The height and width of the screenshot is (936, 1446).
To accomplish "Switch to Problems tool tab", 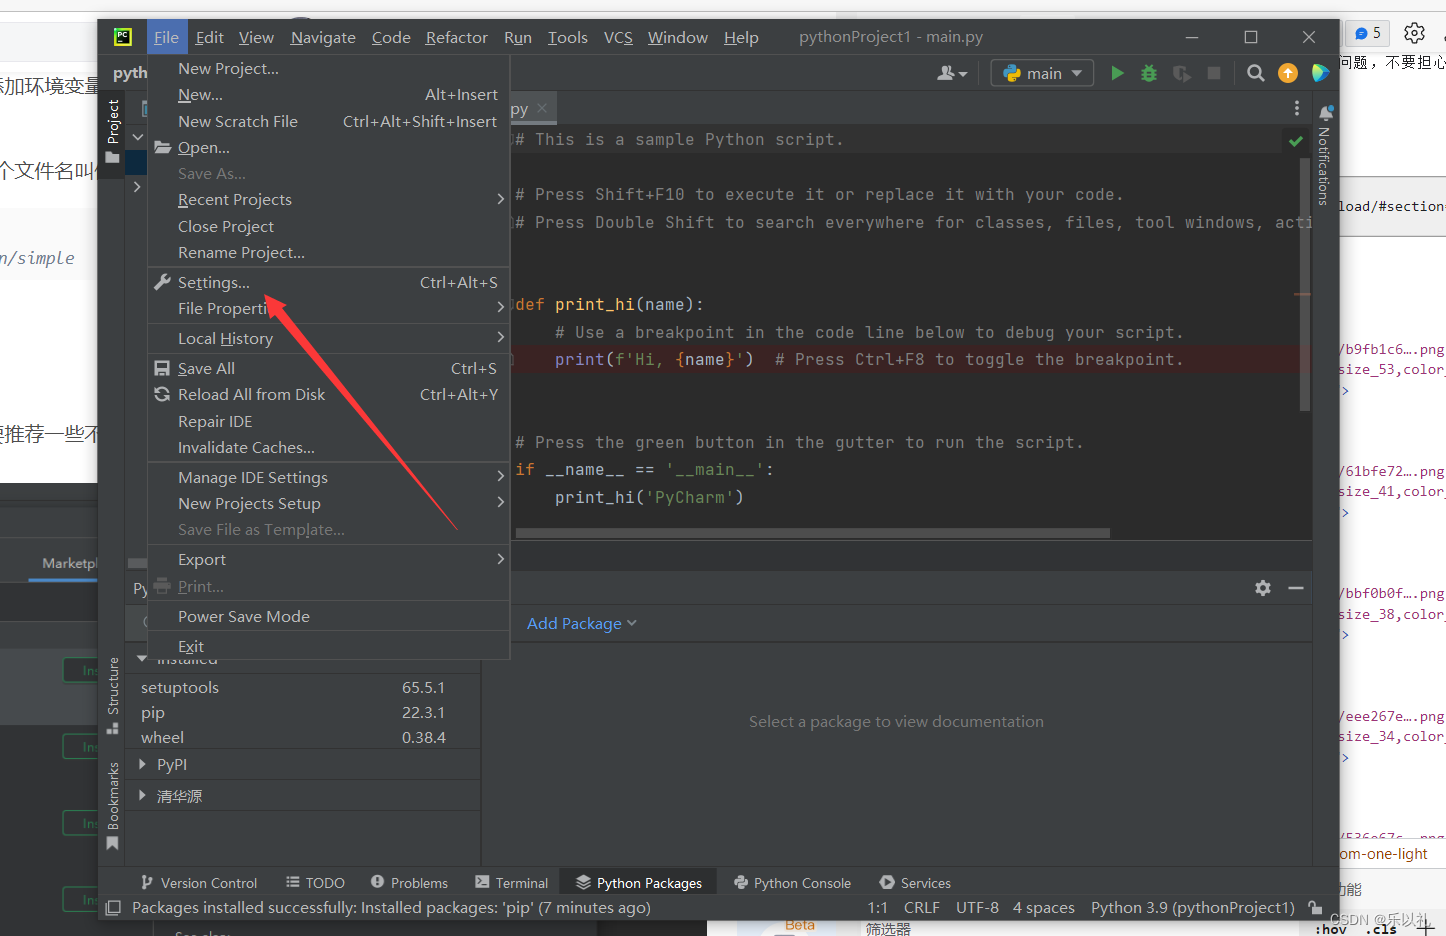I will 409,882.
